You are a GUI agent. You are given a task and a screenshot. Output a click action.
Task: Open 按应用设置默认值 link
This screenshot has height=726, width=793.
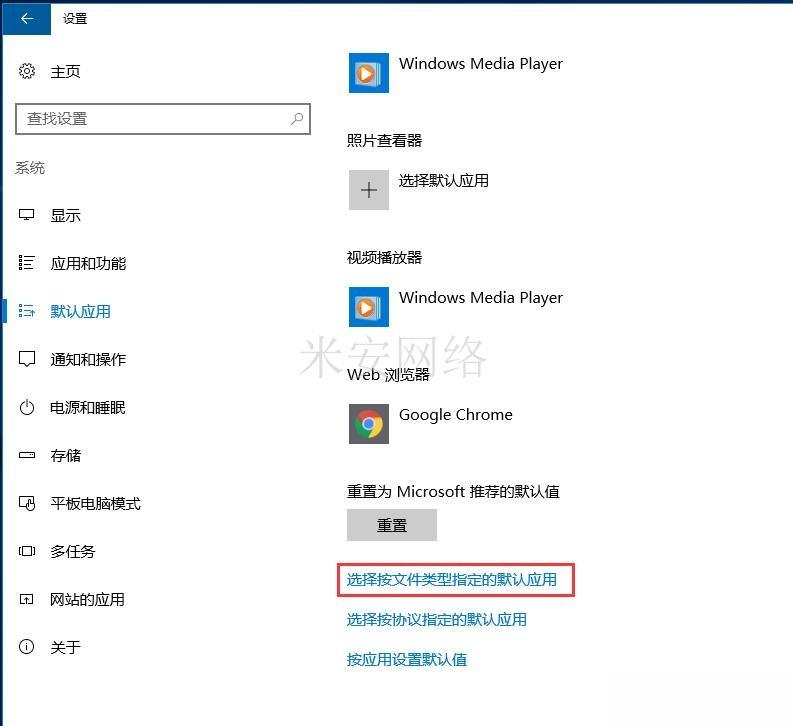(407, 660)
